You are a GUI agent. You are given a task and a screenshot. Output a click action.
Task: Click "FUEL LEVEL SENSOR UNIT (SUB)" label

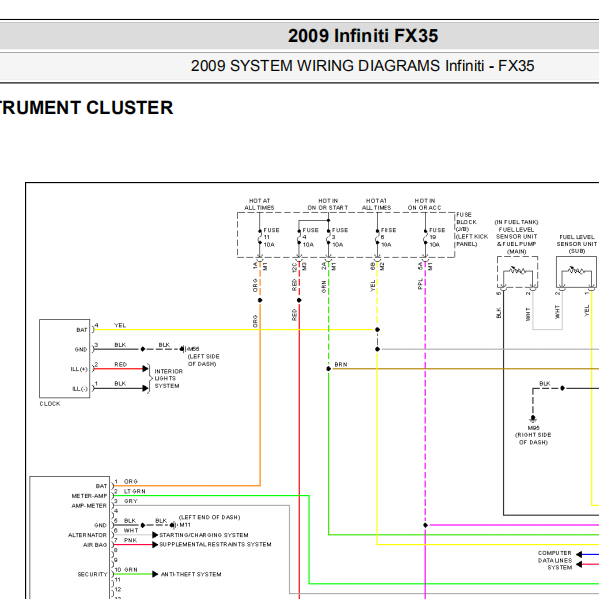pyautogui.click(x=576, y=244)
